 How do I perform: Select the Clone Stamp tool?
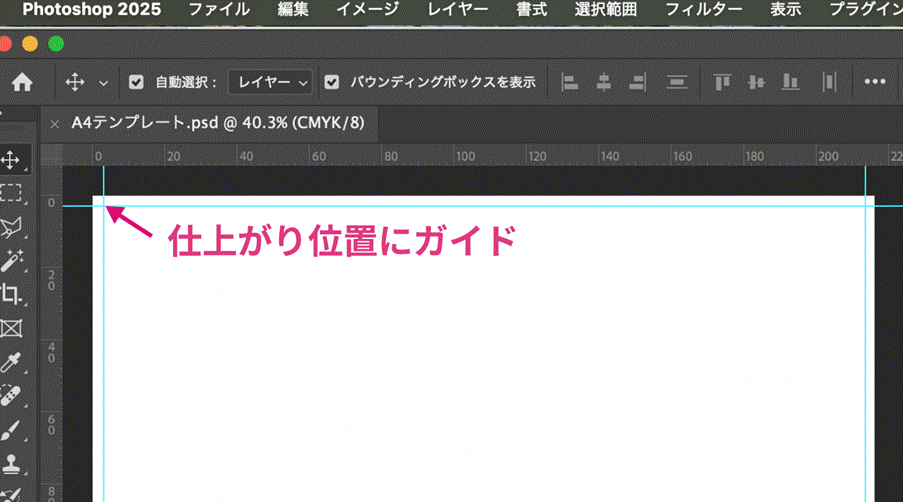[x=10, y=464]
